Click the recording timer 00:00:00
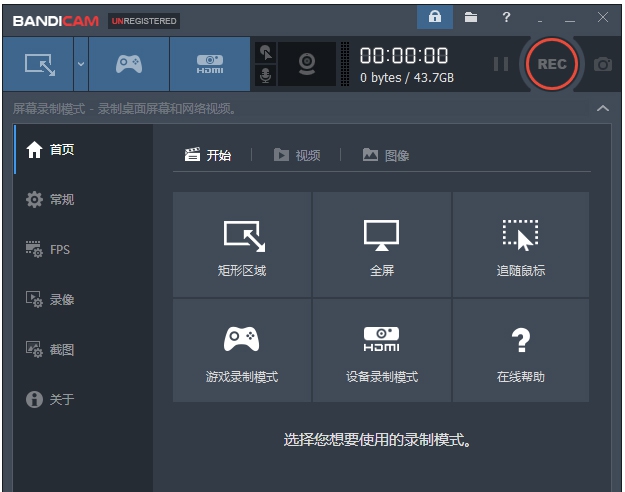This screenshot has height=492, width=625. (404, 55)
